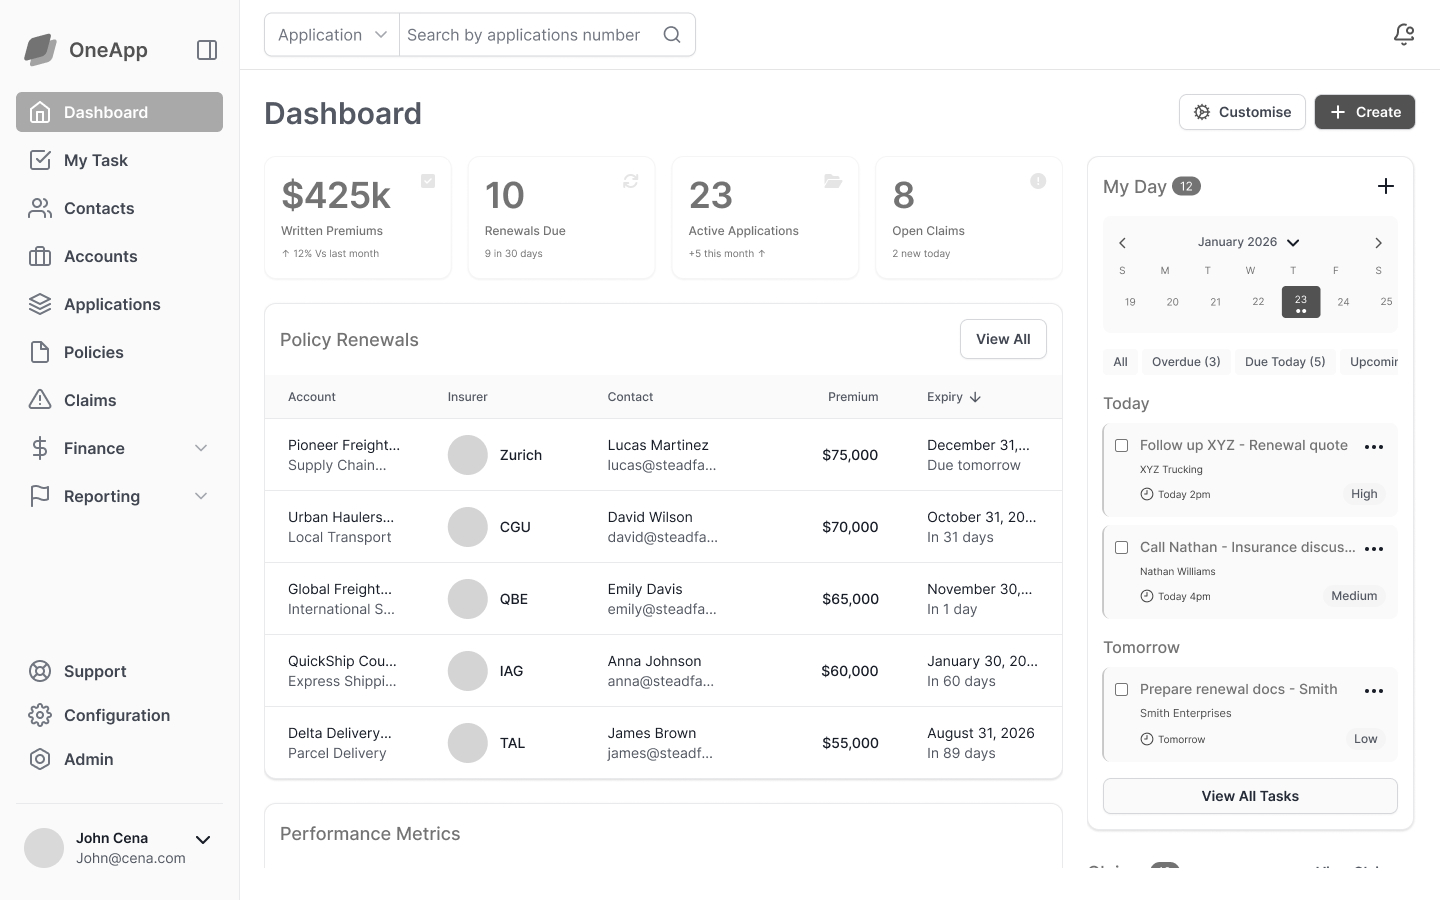Click TAL insurer avatar
This screenshot has width=1440, height=900.
click(467, 743)
